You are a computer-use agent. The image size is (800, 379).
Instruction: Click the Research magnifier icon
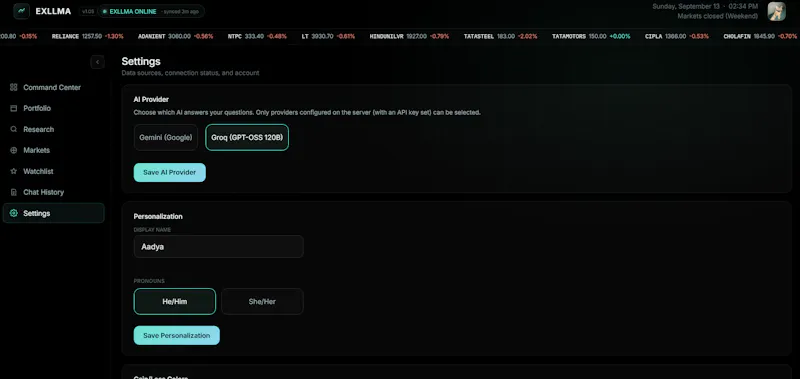pos(14,129)
